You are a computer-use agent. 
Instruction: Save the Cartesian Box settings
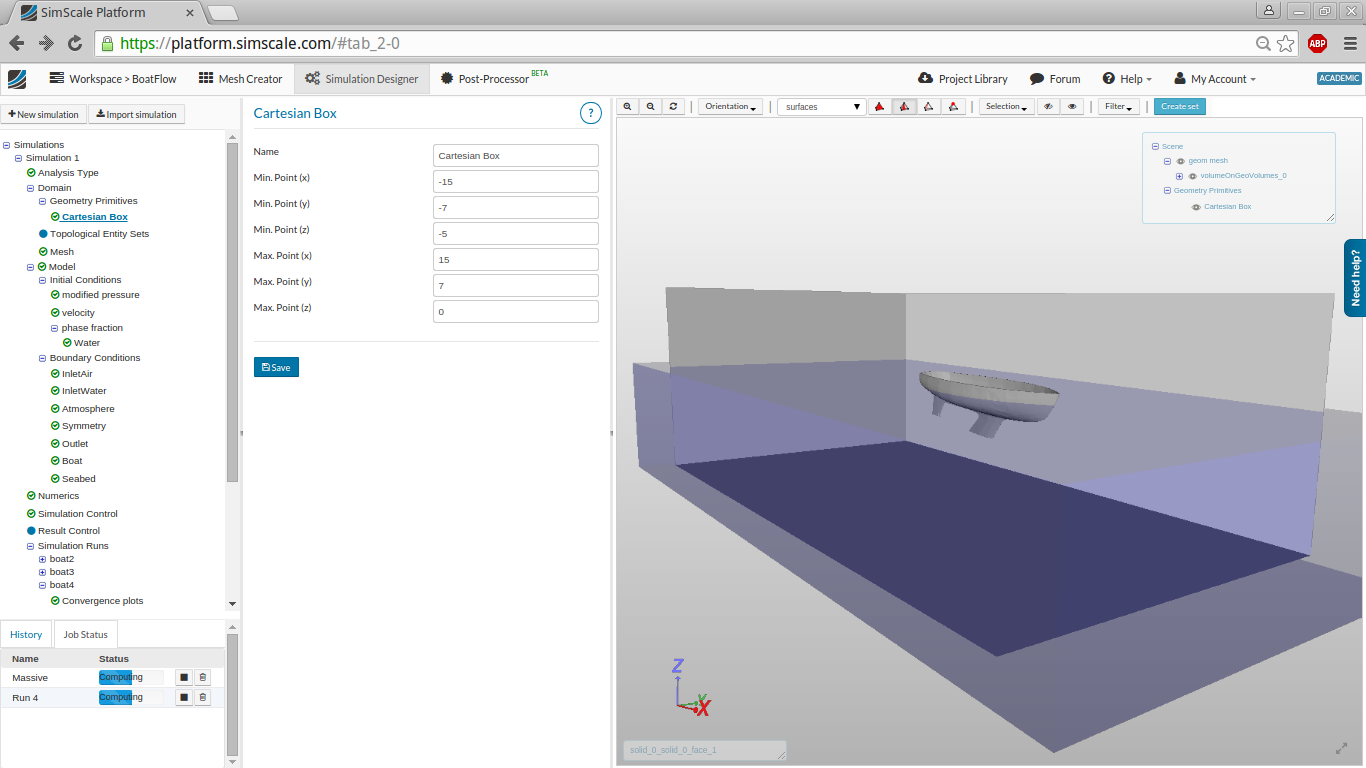tap(276, 367)
